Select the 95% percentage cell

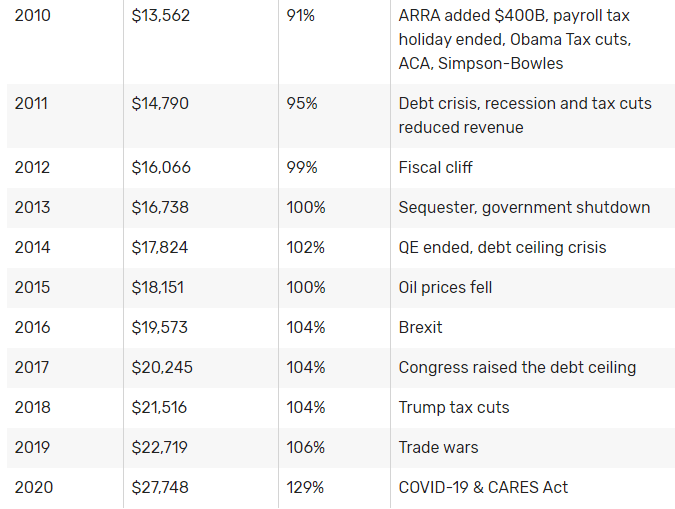(302, 104)
